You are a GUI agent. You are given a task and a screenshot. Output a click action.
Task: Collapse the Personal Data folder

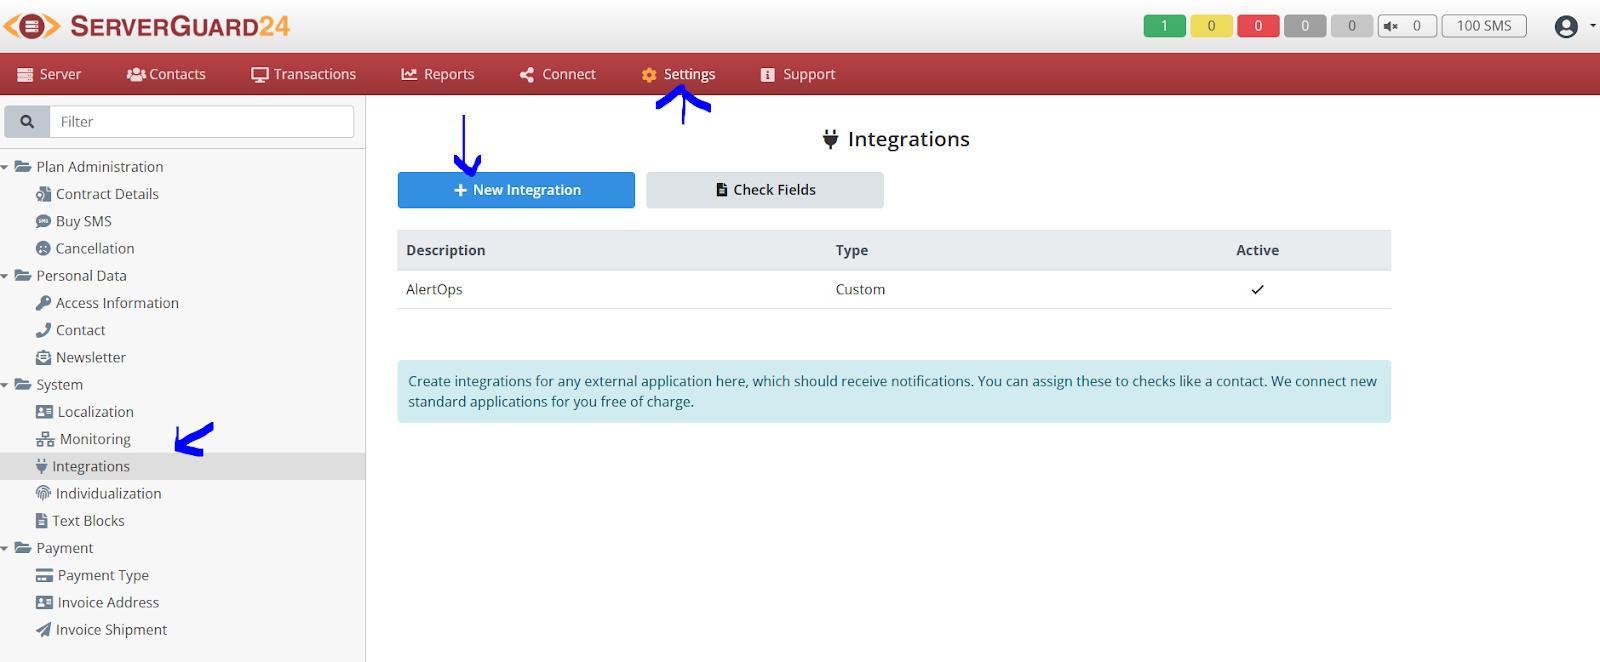point(6,276)
